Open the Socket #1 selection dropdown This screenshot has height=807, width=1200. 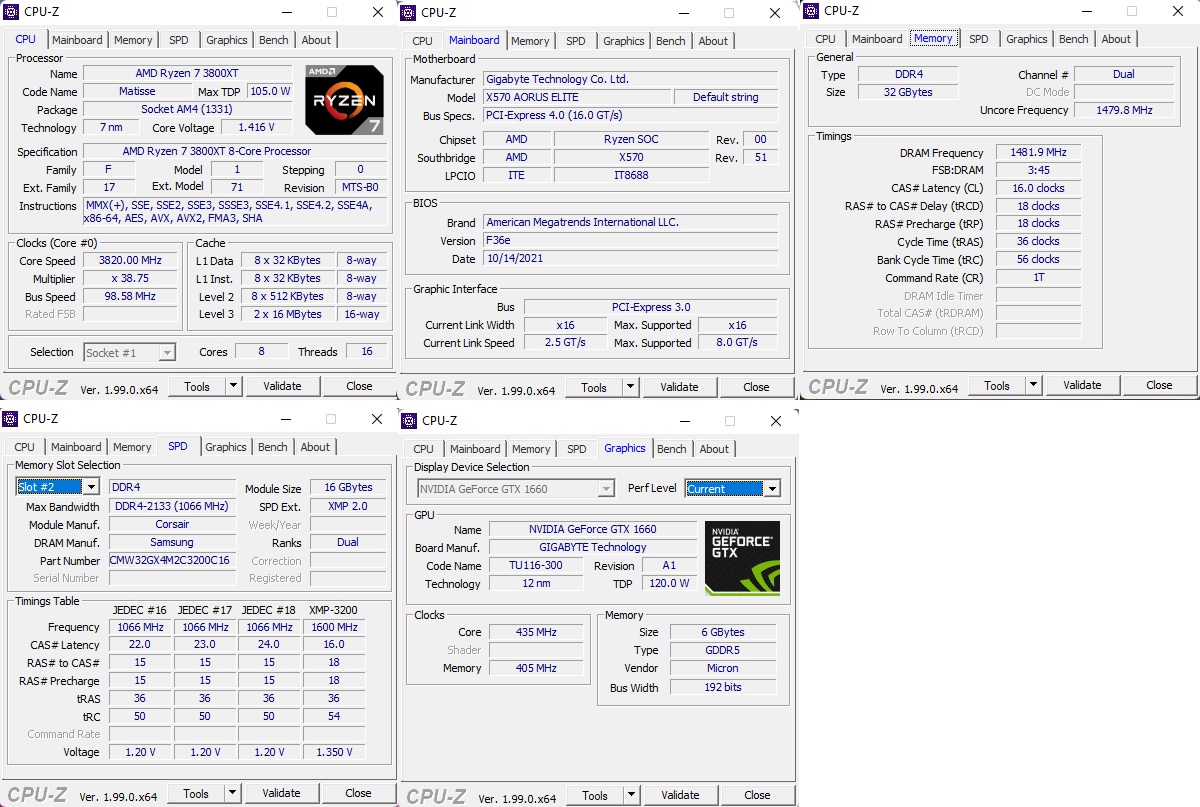tap(167, 352)
